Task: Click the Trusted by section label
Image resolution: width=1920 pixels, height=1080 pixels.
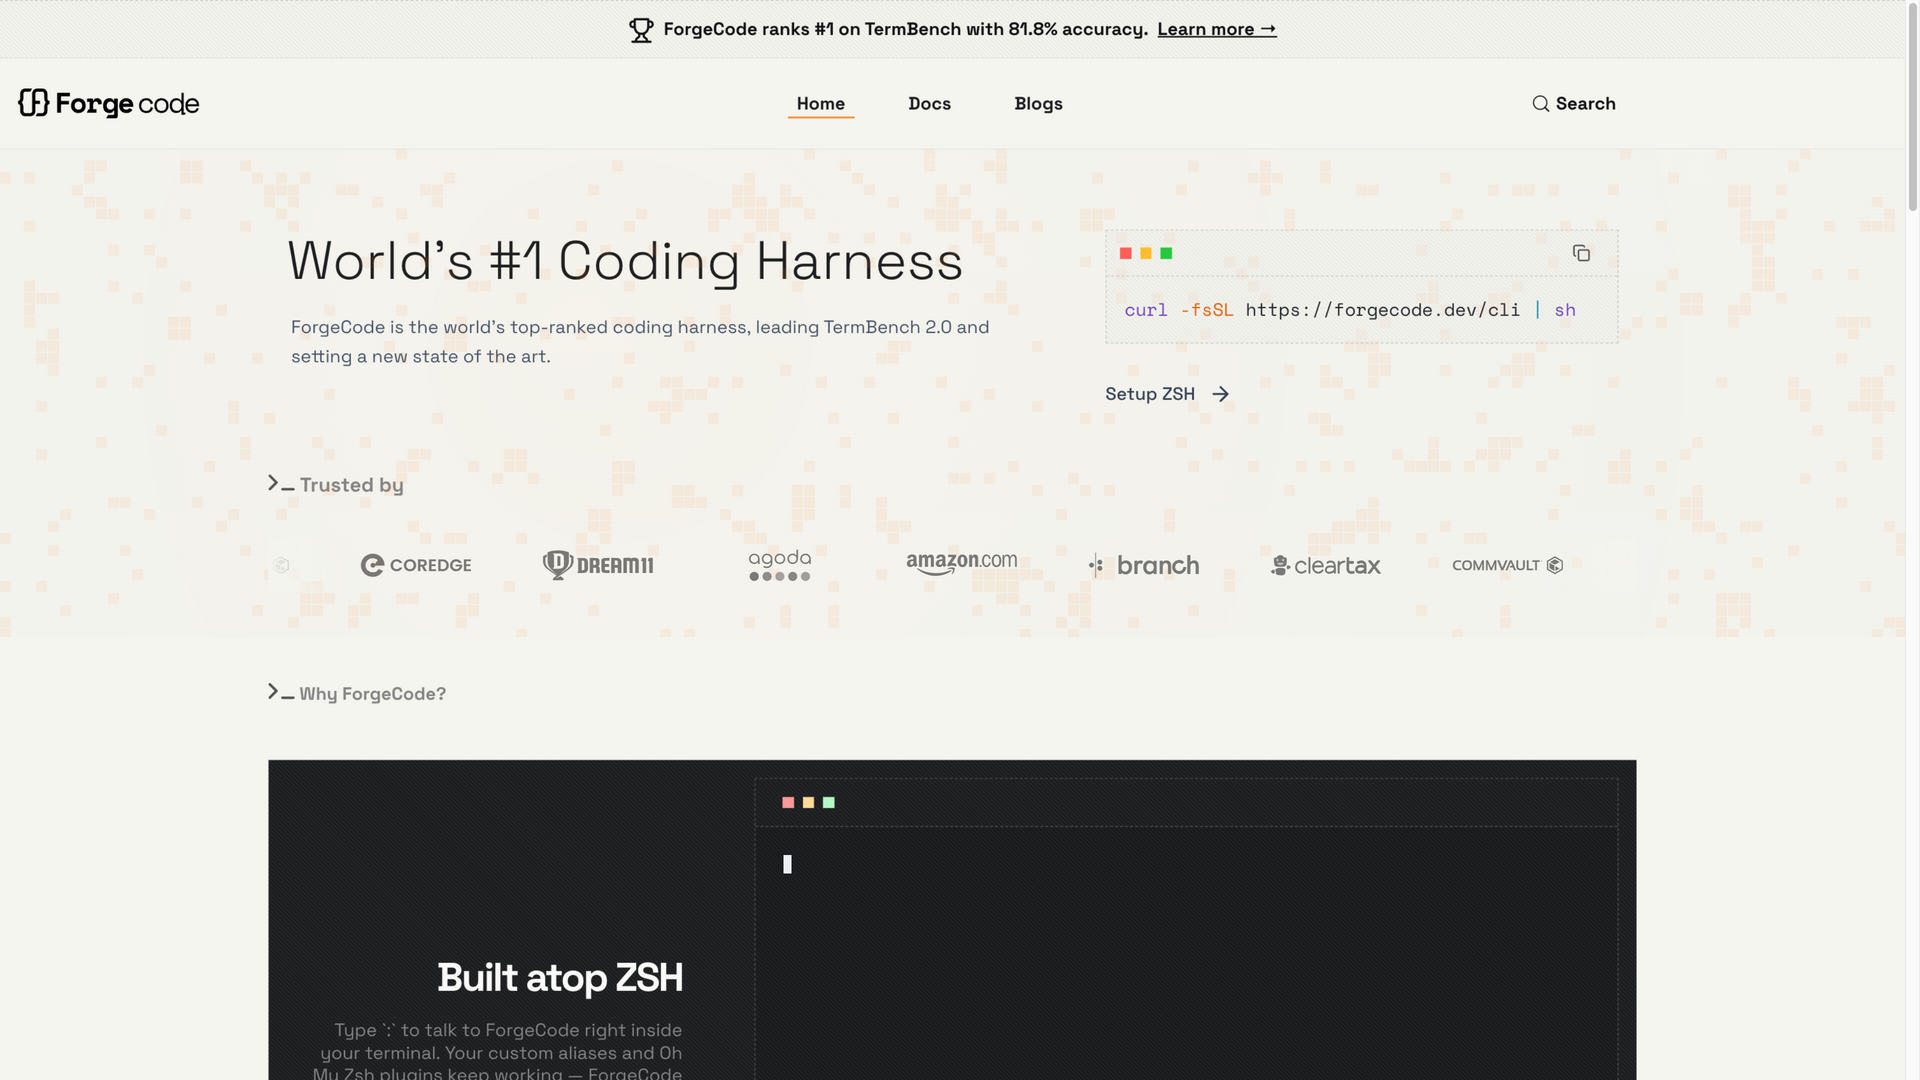Action: coord(352,485)
